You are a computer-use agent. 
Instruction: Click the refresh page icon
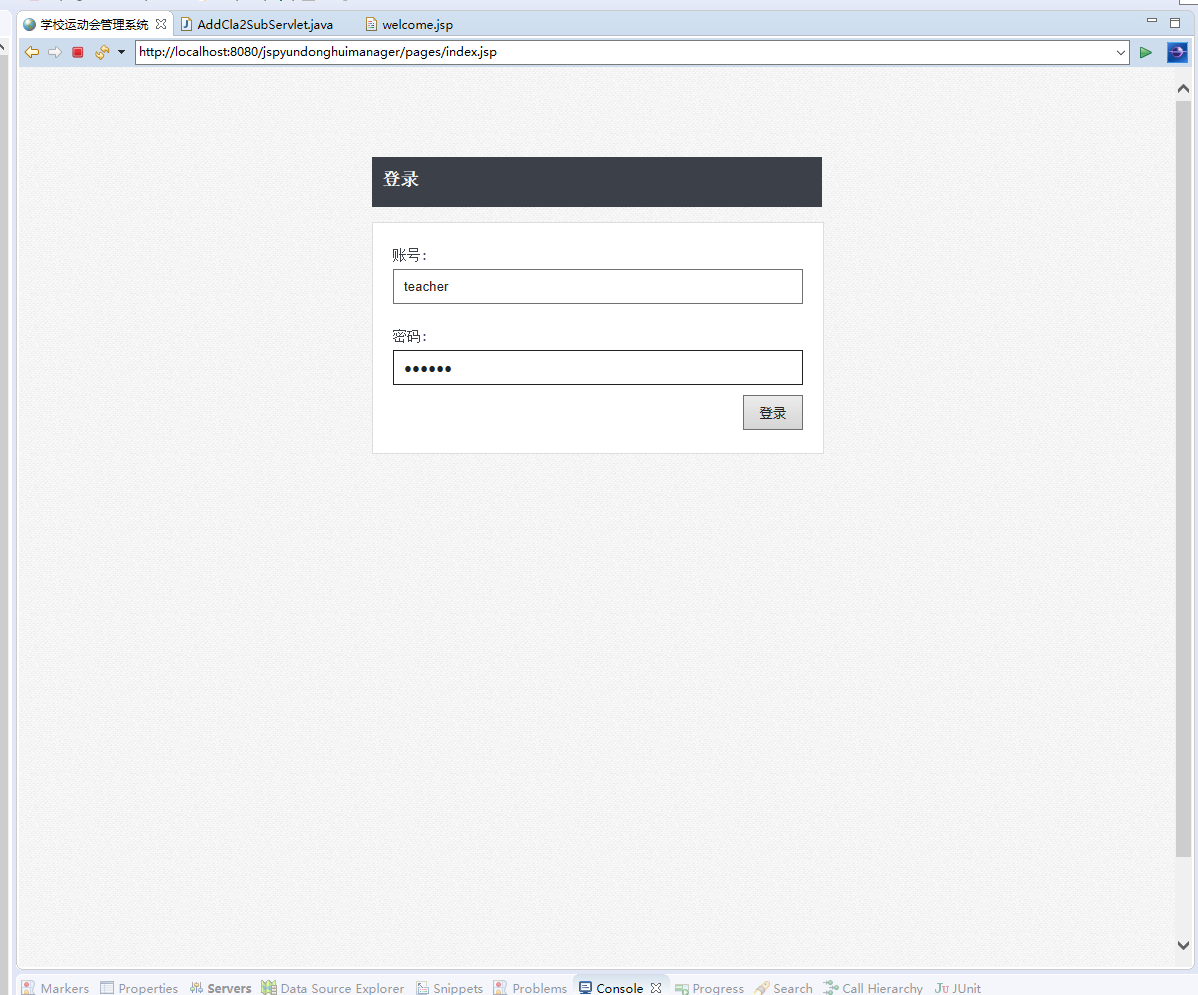pos(101,52)
